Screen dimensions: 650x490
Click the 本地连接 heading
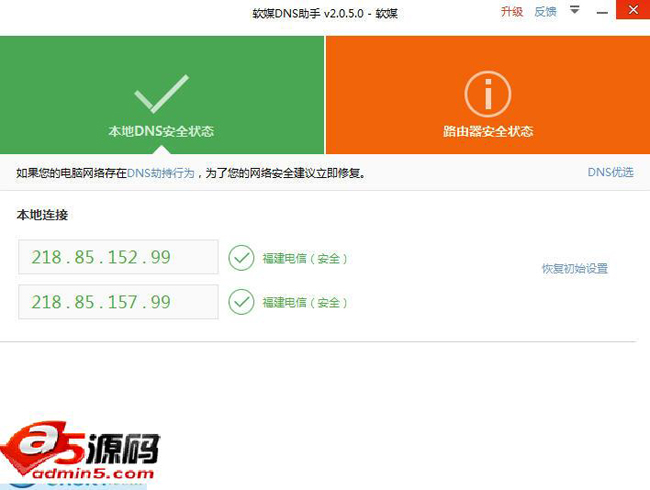click(x=42, y=215)
